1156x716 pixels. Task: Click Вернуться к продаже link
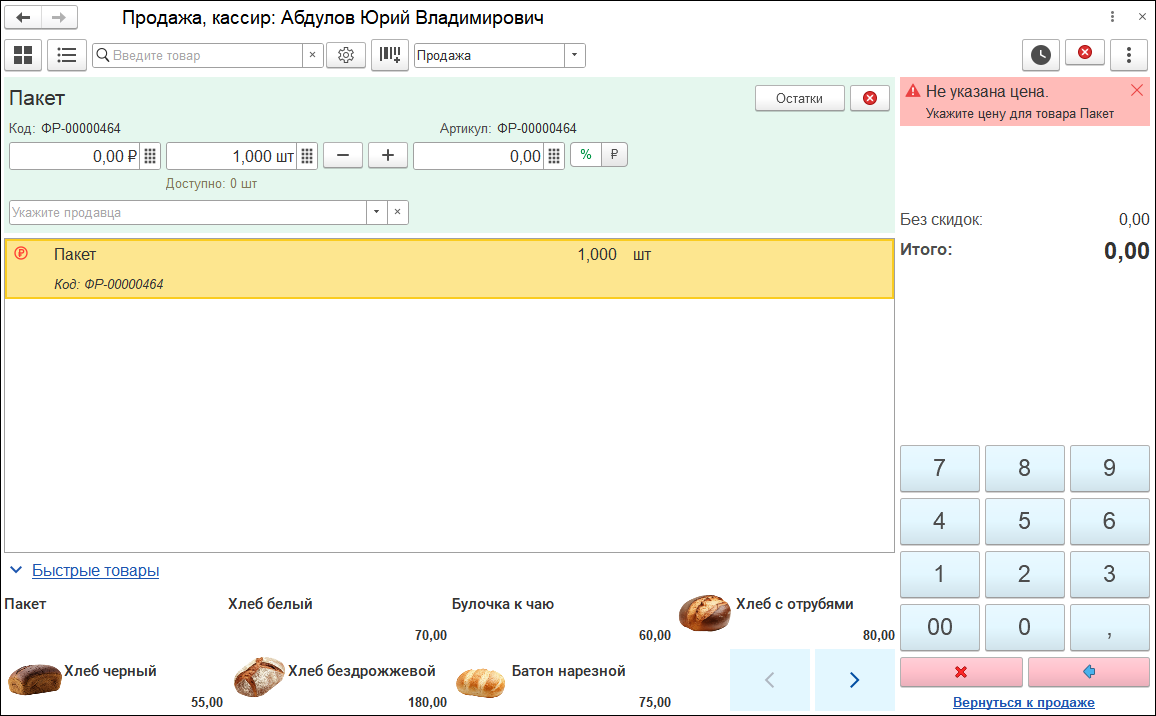pos(1023,703)
